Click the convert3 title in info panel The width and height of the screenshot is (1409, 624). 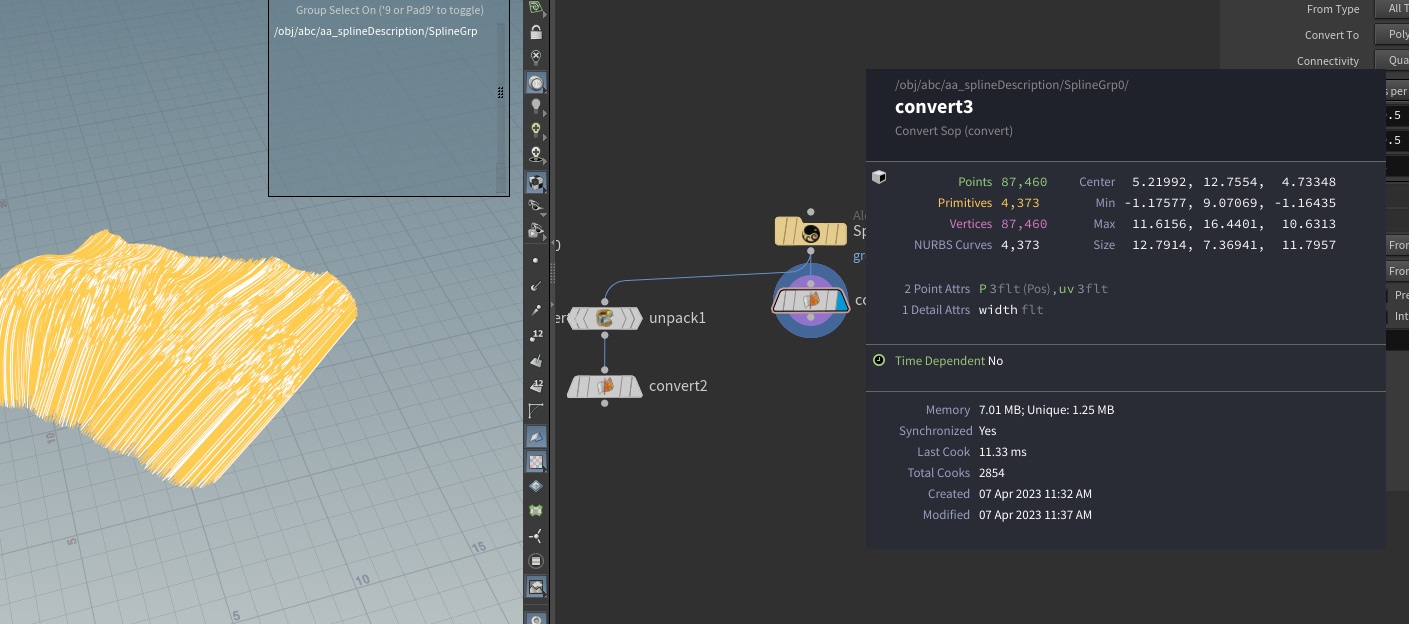tap(934, 107)
